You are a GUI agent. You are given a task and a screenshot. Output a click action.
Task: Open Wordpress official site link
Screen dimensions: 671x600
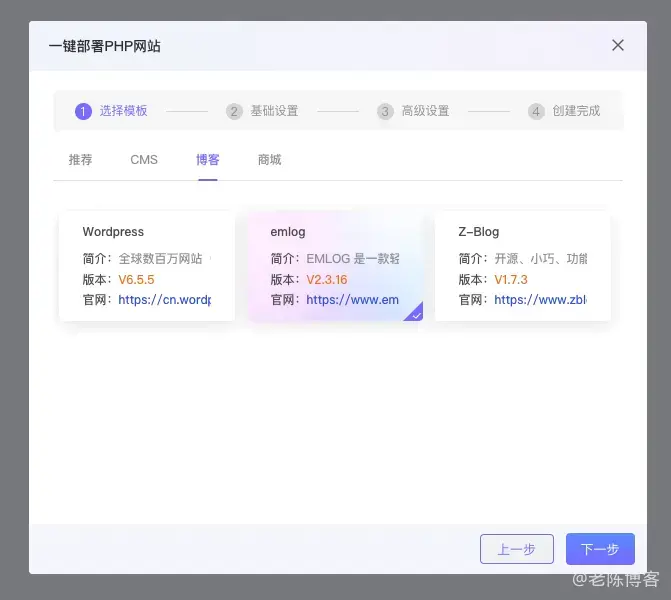click(165, 300)
